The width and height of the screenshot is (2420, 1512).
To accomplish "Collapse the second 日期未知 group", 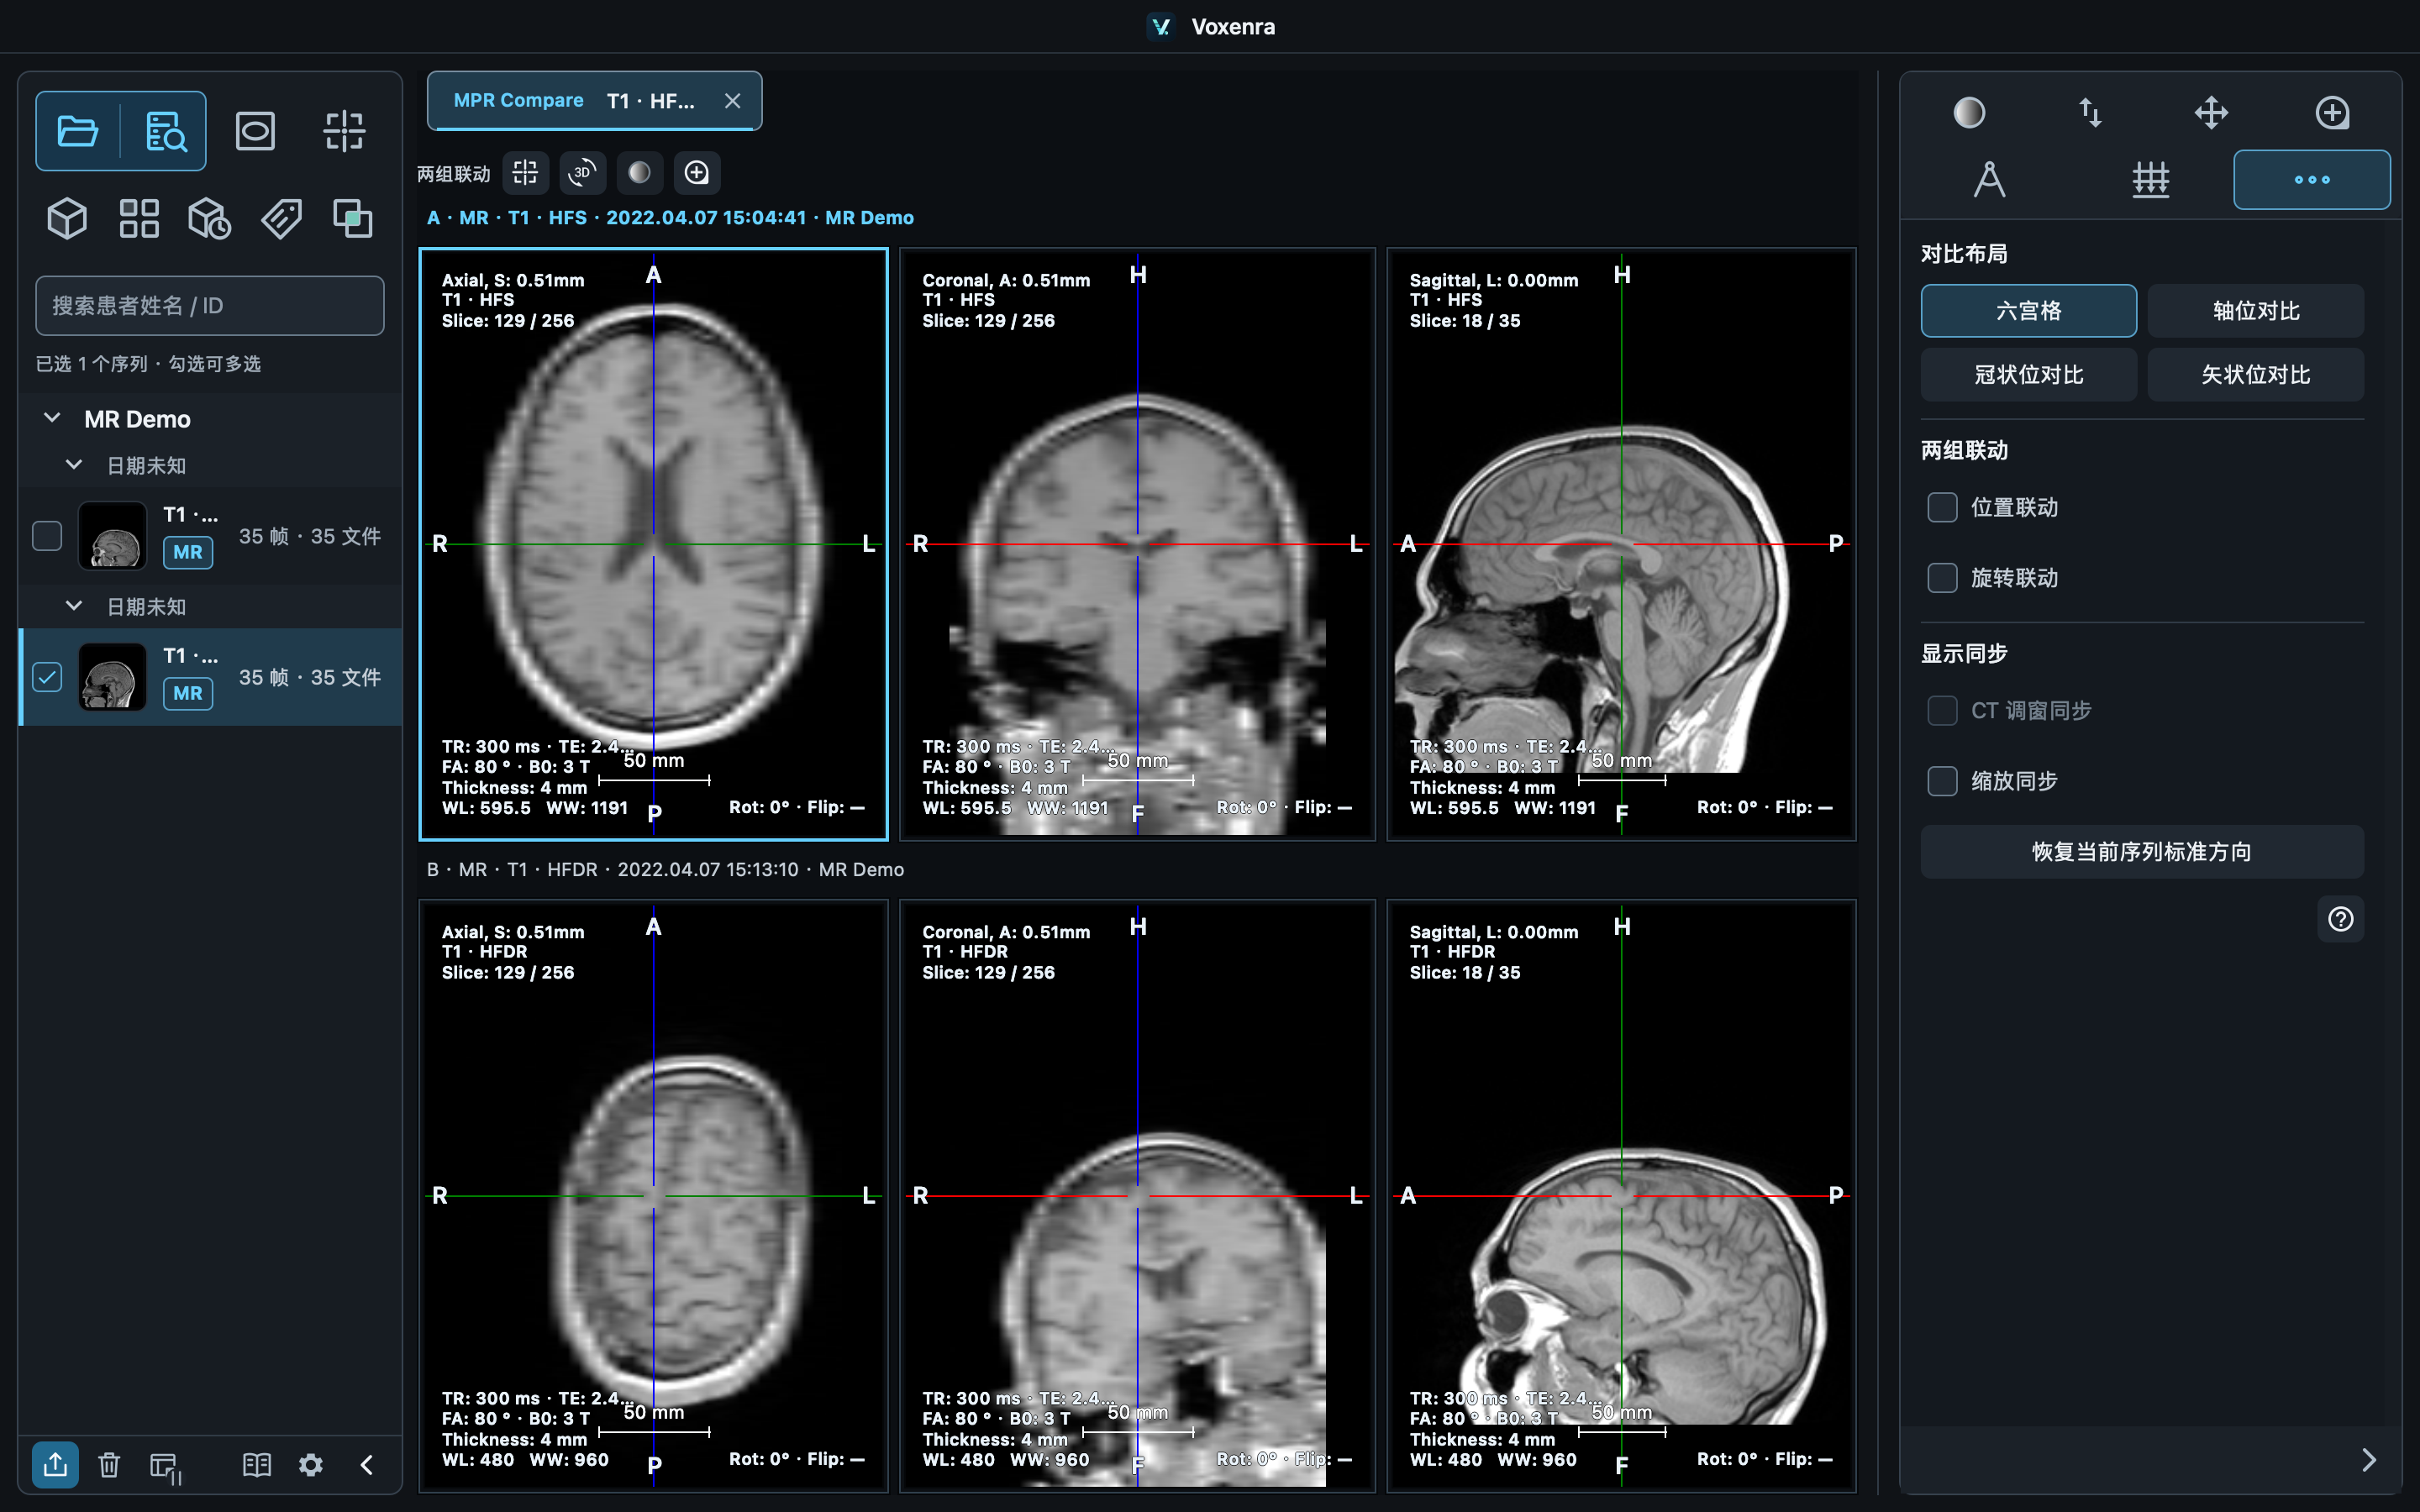I will pyautogui.click(x=74, y=605).
